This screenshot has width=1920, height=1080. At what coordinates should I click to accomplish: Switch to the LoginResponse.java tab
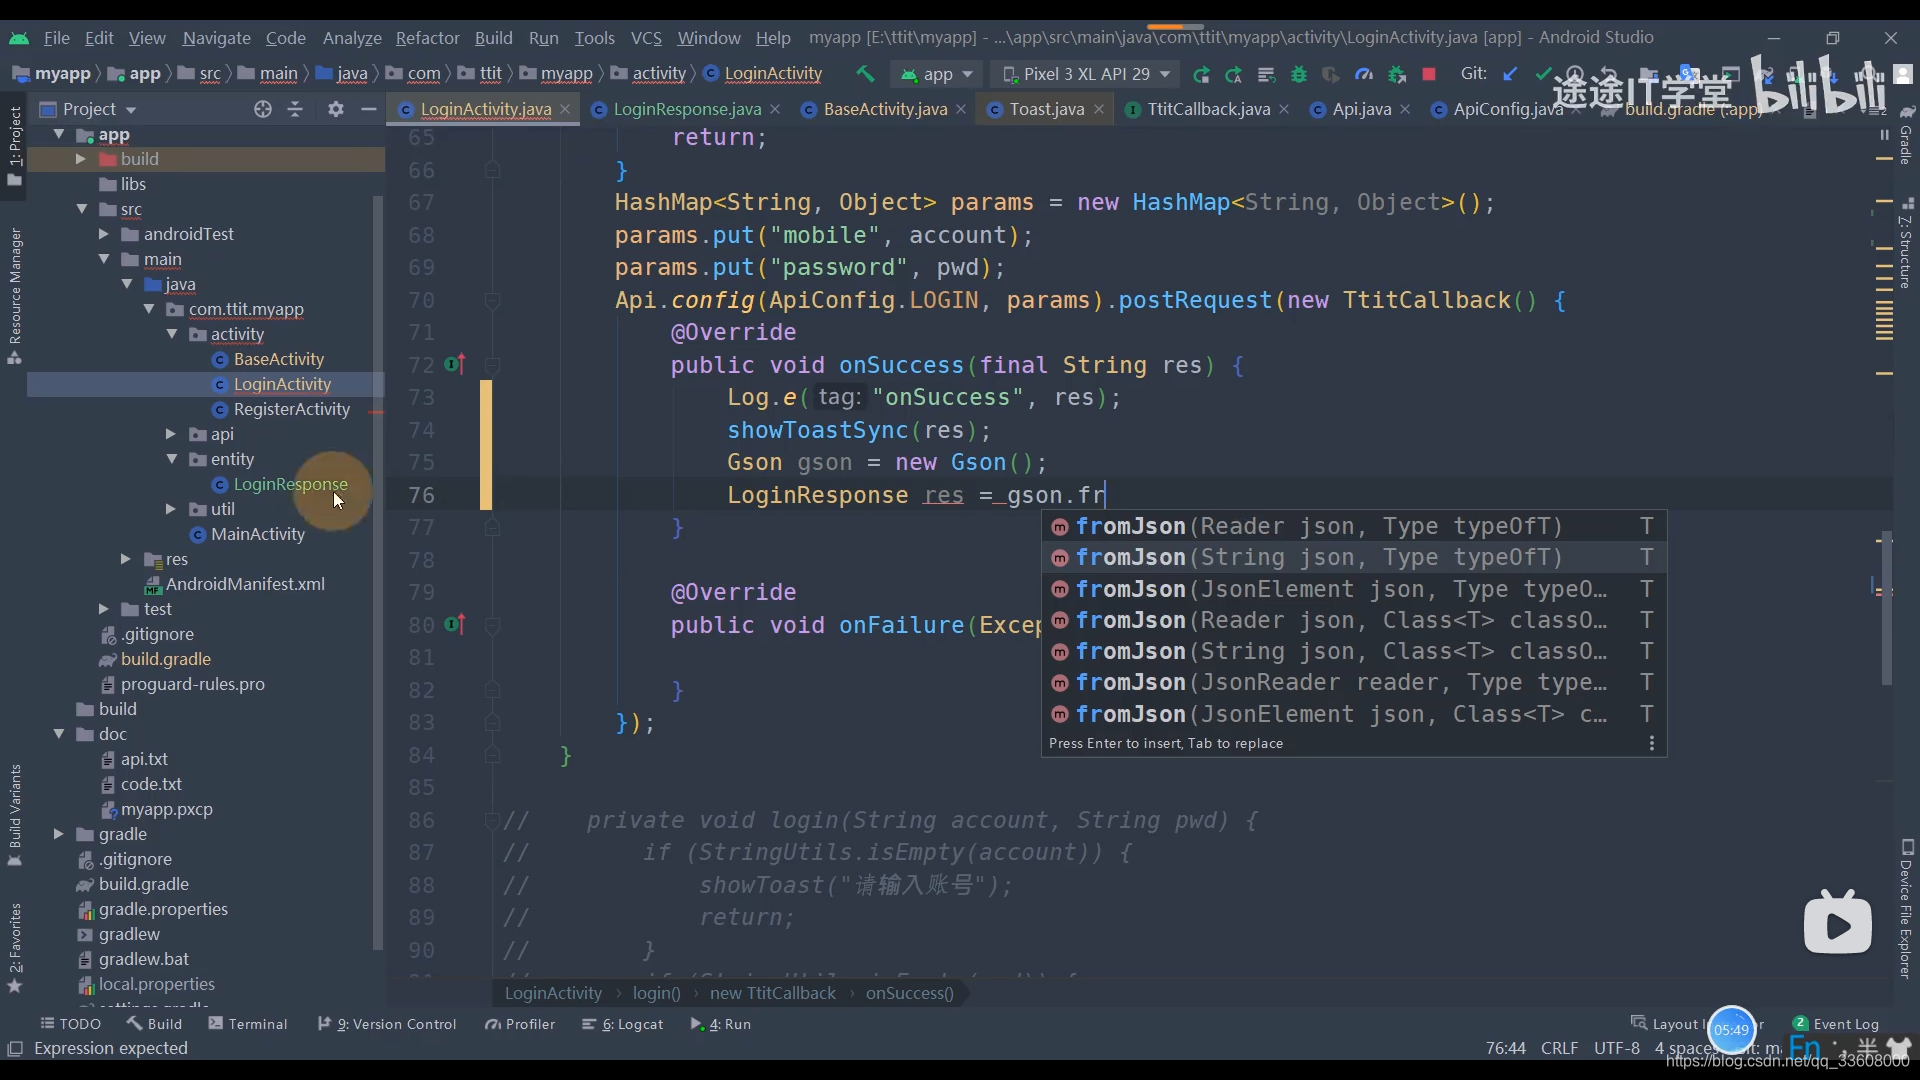(x=686, y=109)
